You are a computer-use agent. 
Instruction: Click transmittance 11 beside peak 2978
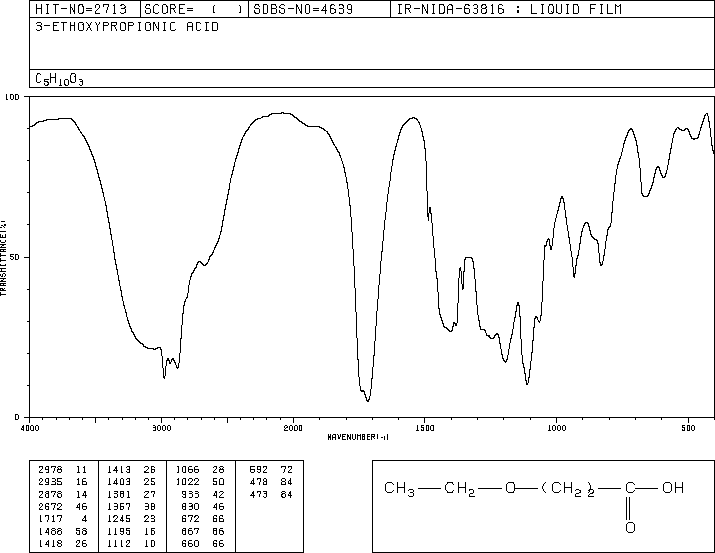pos(81,470)
